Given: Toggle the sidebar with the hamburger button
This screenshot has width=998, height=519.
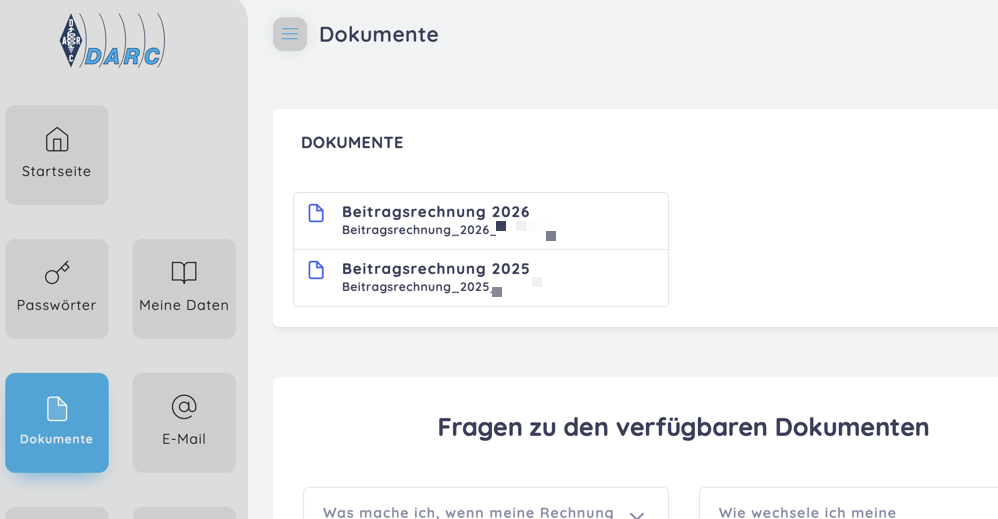Looking at the screenshot, I should click(x=290, y=34).
